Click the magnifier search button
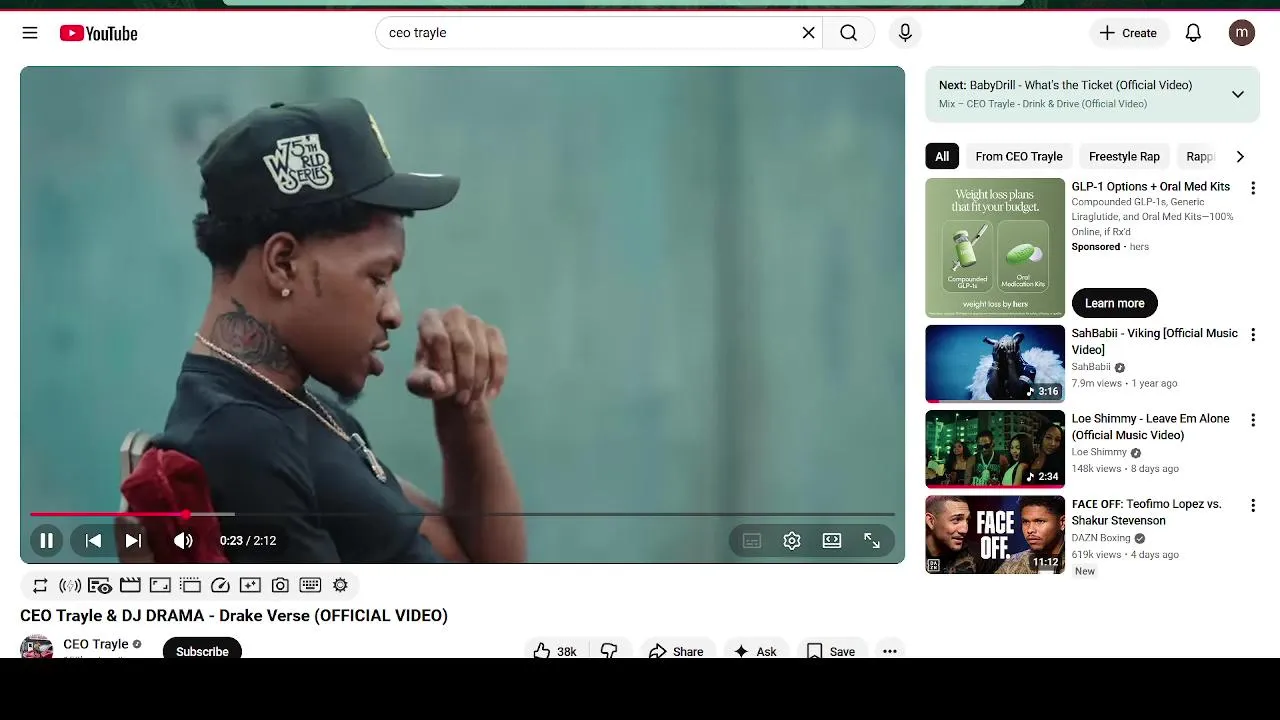Image resolution: width=1280 pixels, height=720 pixels. (848, 33)
